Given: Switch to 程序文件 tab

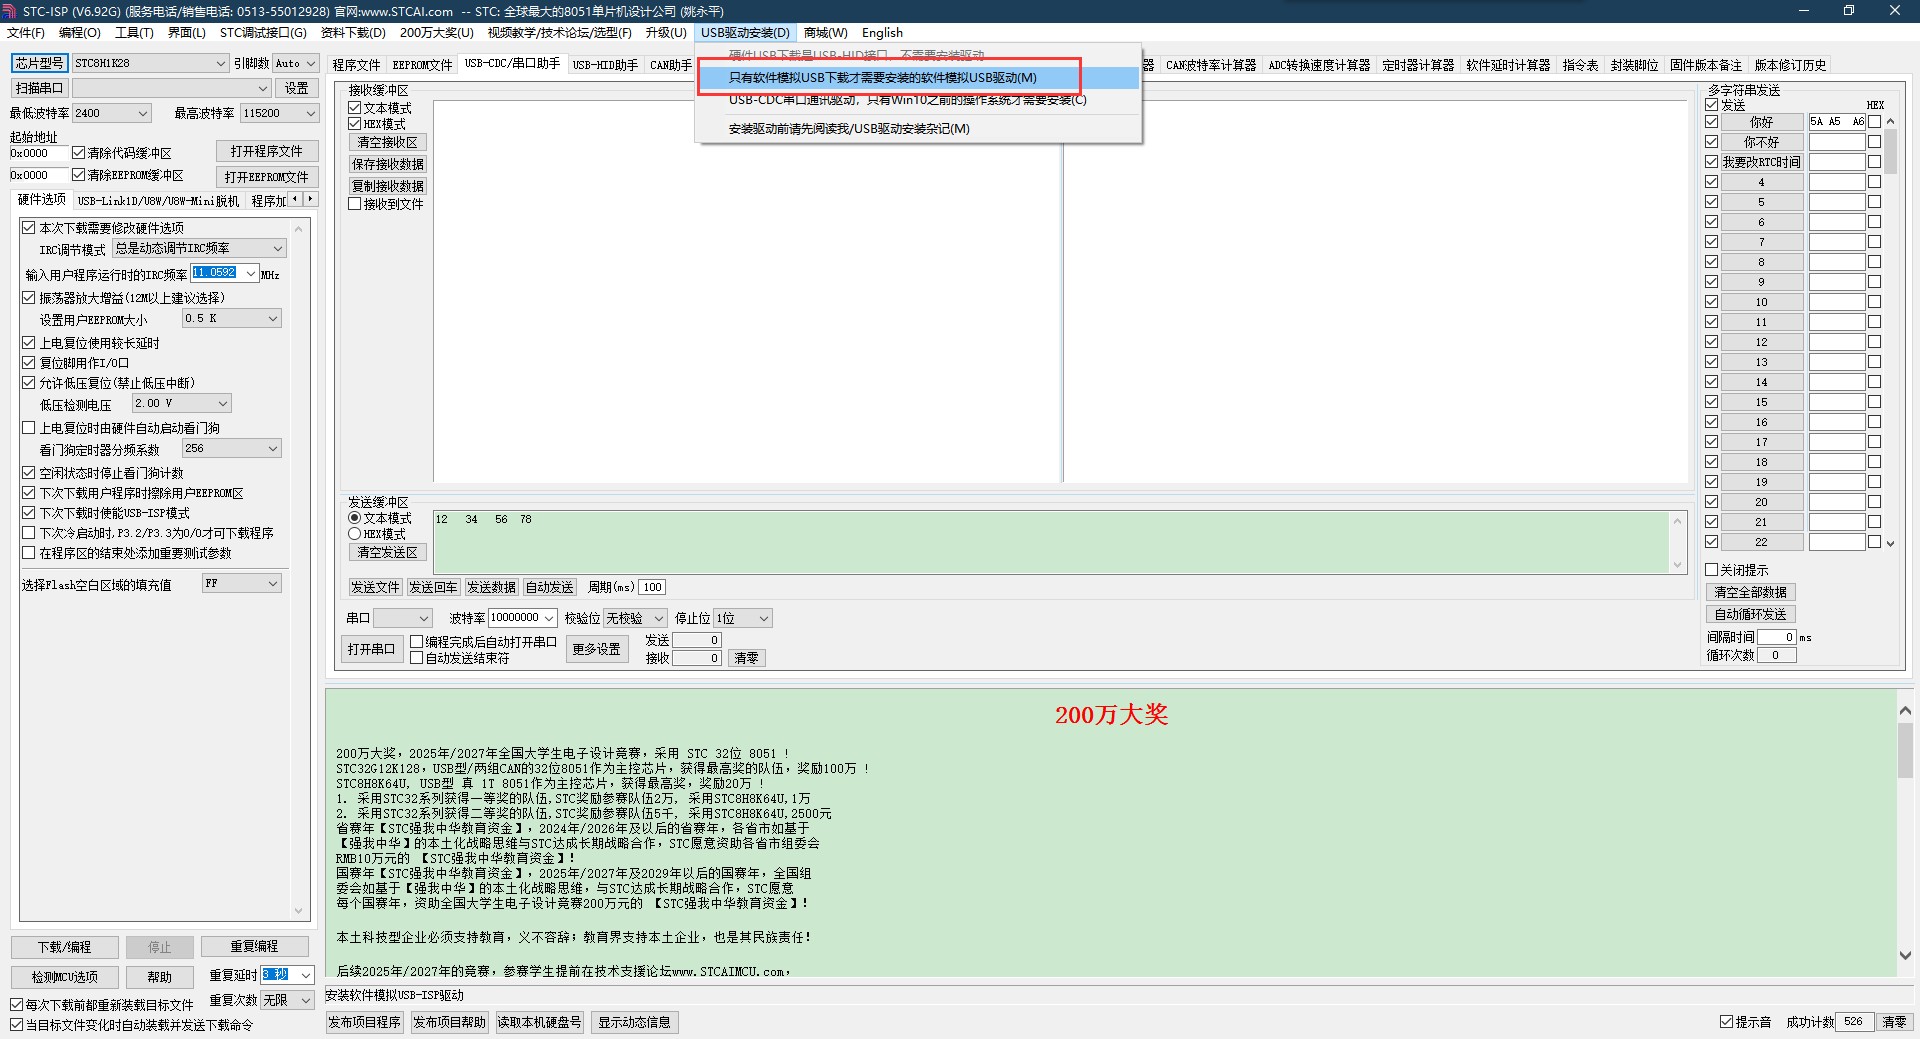Looking at the screenshot, I should click(x=357, y=65).
